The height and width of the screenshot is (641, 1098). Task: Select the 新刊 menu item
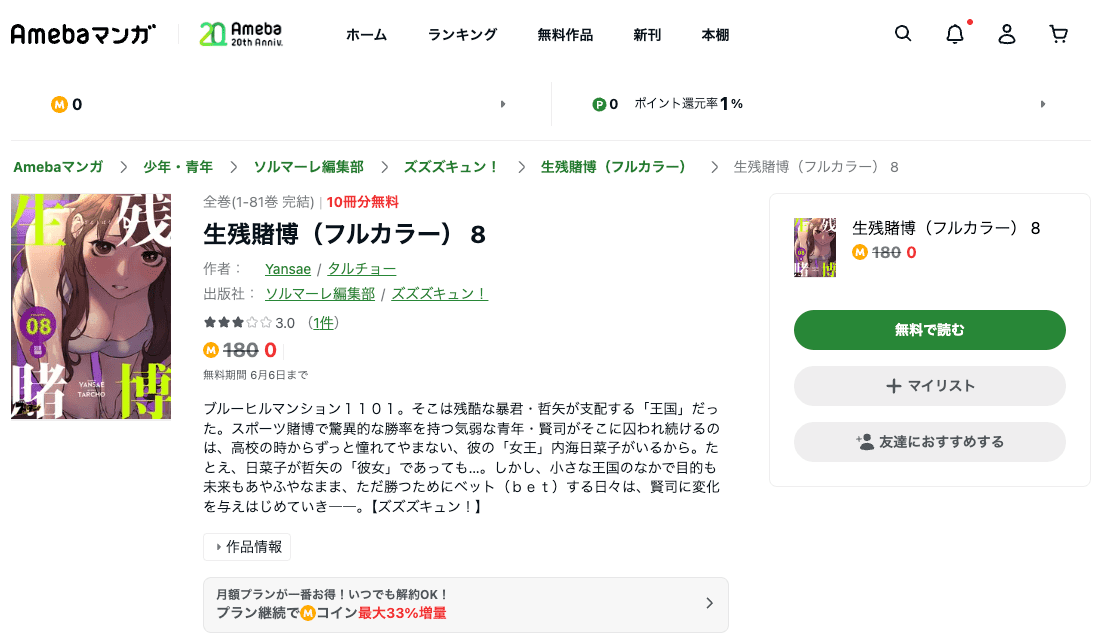[x=647, y=35]
